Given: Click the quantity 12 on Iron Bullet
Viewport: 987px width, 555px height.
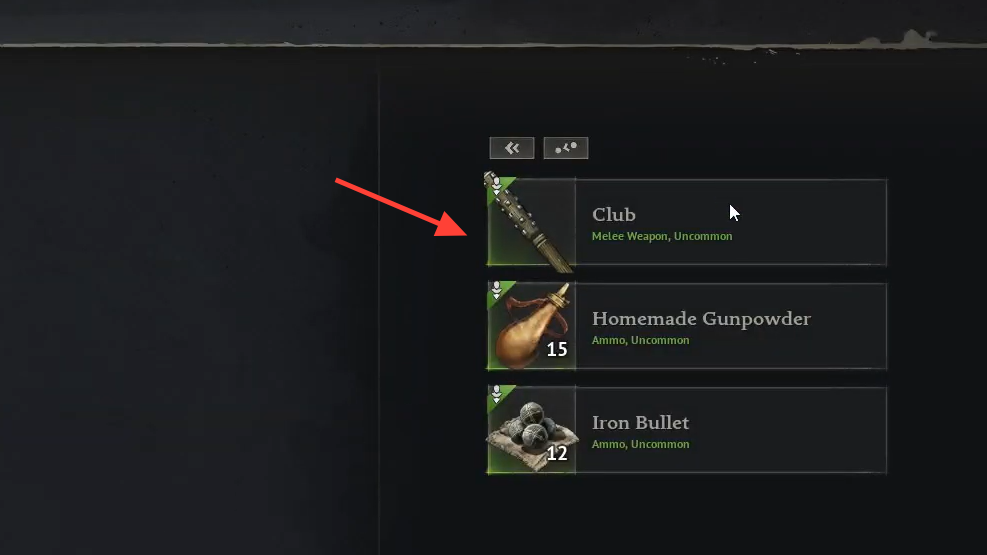Looking at the screenshot, I should click(x=556, y=453).
